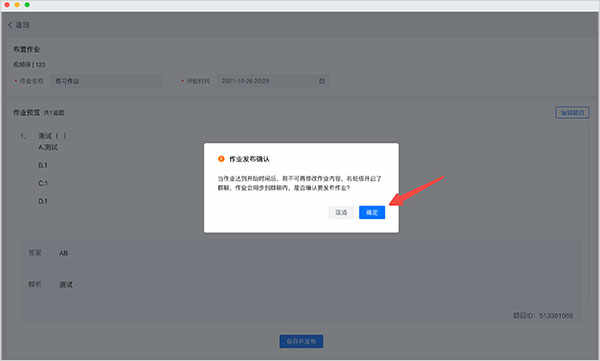Select option C.1 in question 1
Screen dimensions: 600x361
pos(43,183)
